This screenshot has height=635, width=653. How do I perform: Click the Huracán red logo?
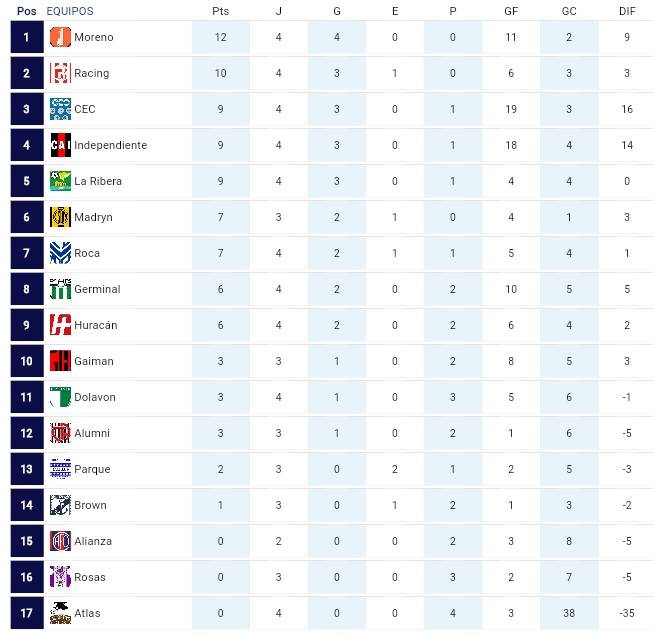click(x=60, y=325)
